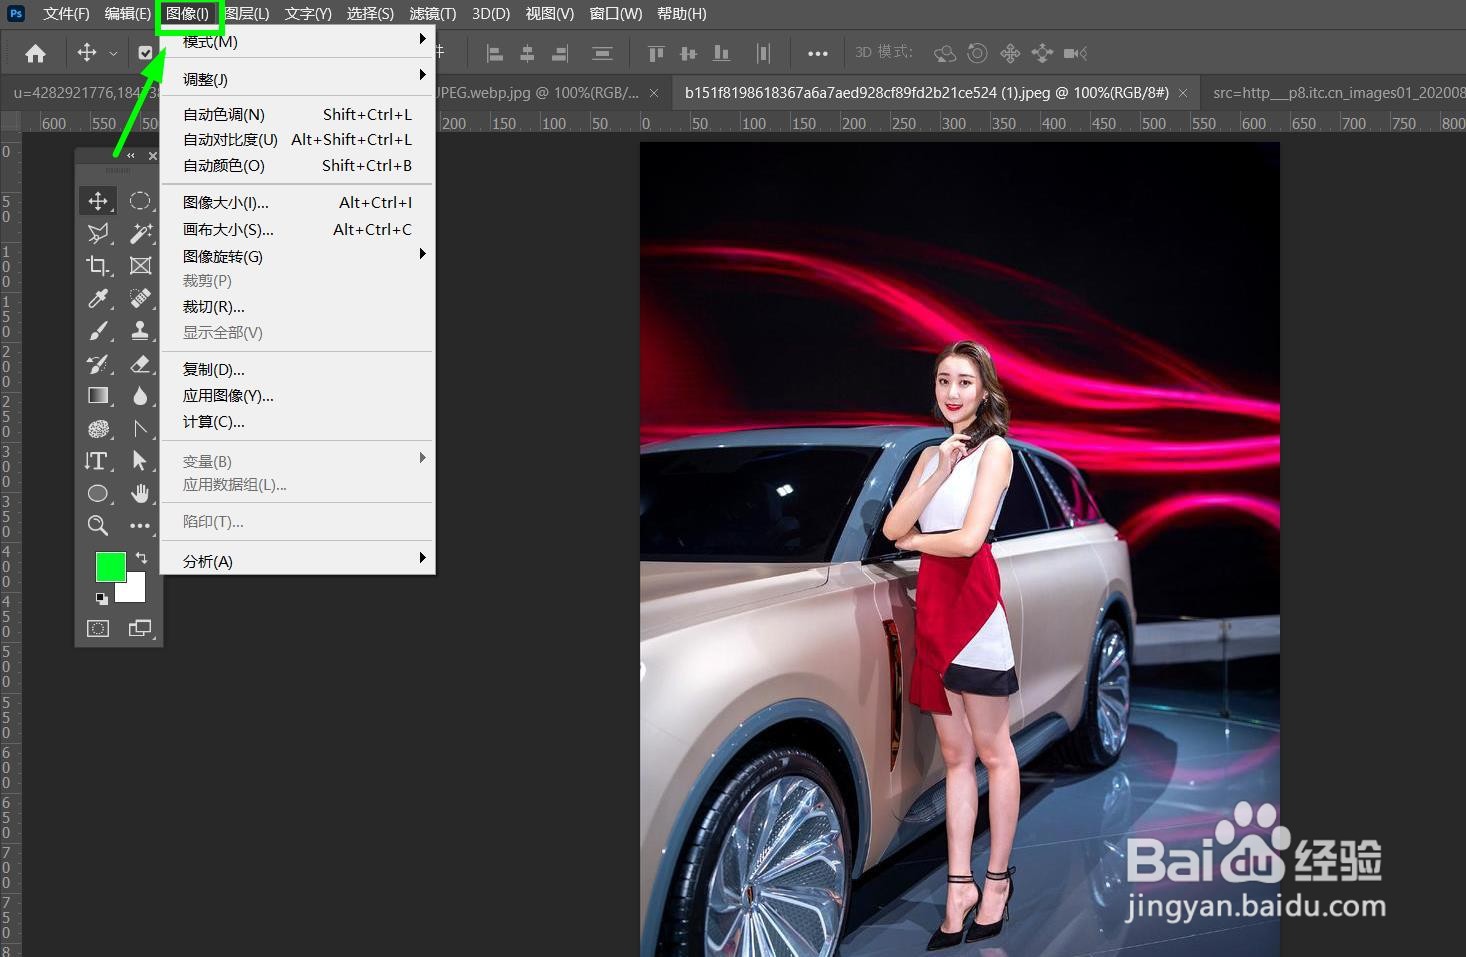Choose 复制(D)... menu entry
The height and width of the screenshot is (957, 1466).
pos(298,369)
